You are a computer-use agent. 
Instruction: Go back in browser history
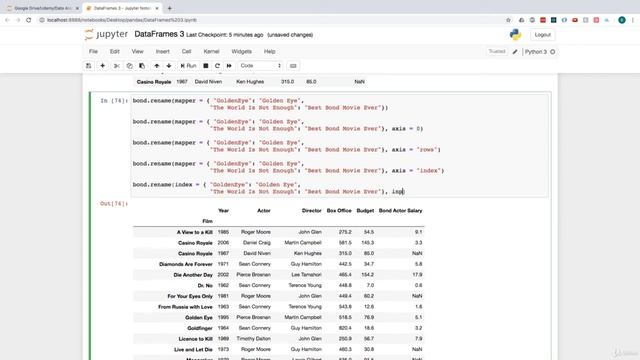pos(7,20)
